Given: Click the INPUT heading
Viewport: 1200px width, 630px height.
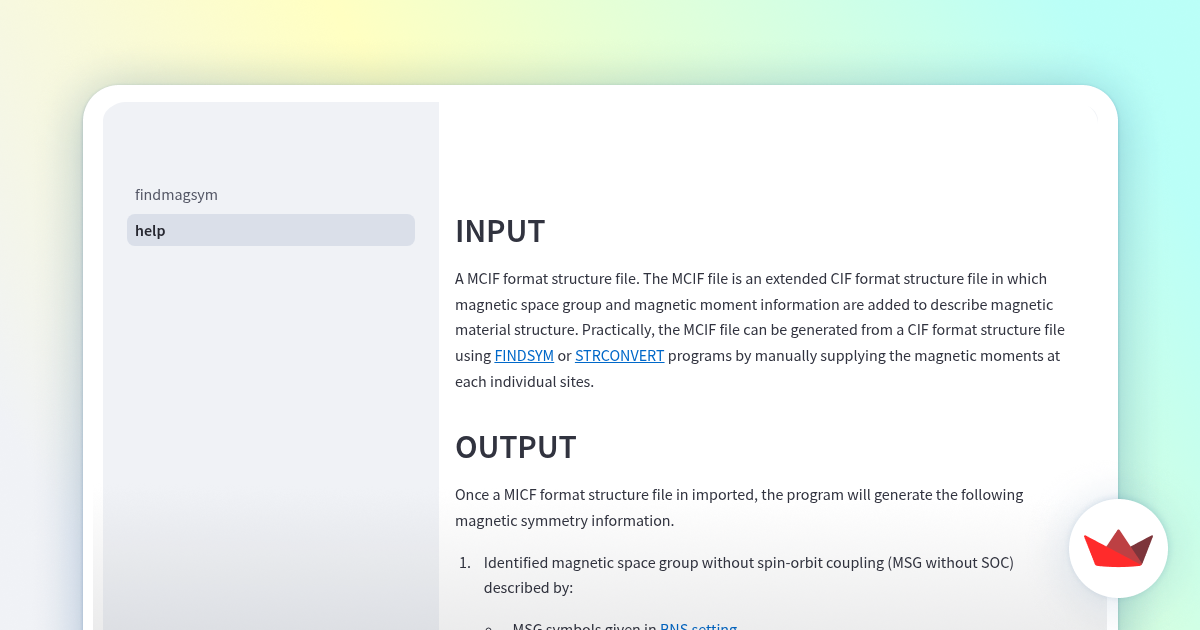Looking at the screenshot, I should [500, 231].
